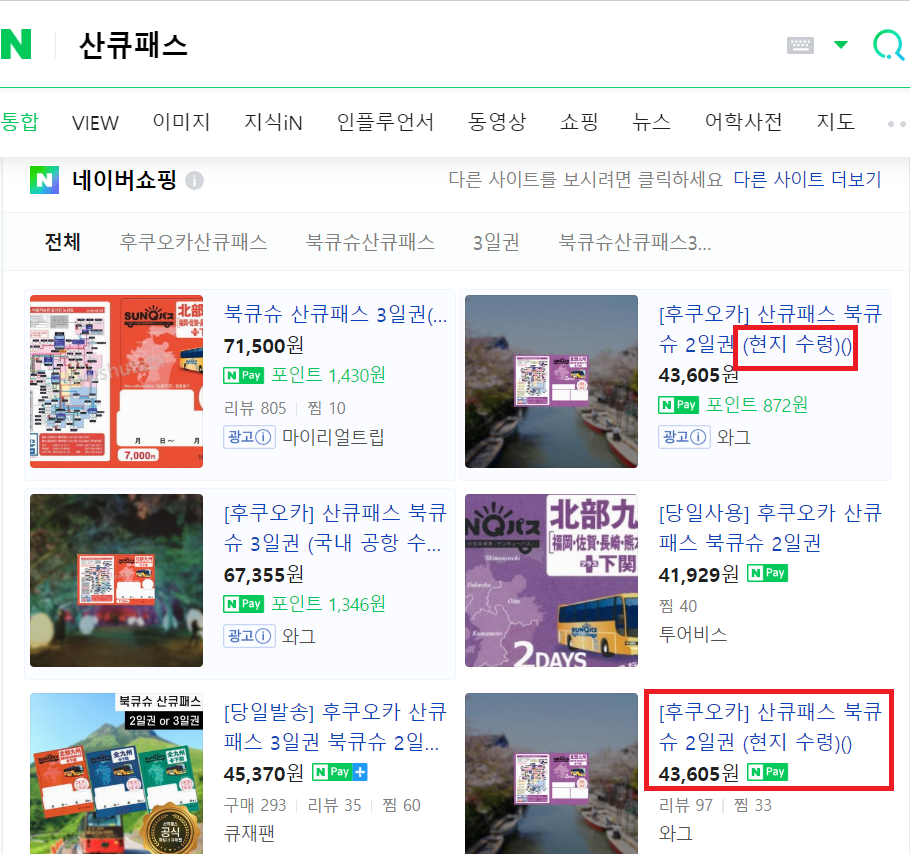Viewport: 910px width, 854px height.
Task: Click the green search magnifier icon
Action: 889,45
